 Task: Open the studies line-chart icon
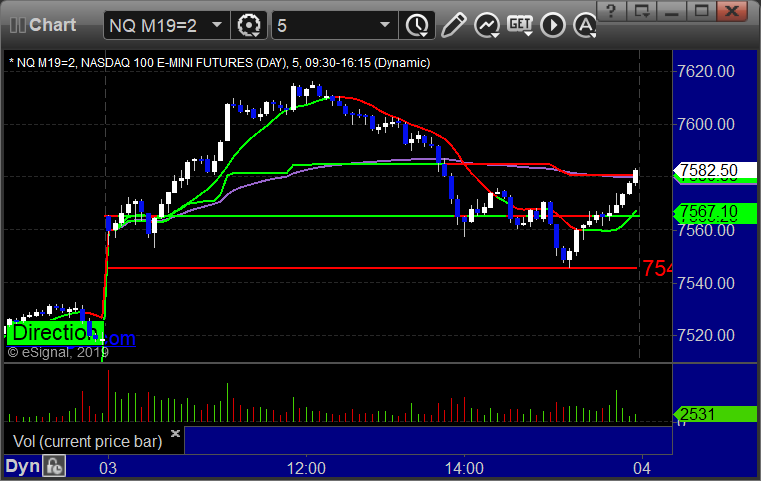point(487,25)
